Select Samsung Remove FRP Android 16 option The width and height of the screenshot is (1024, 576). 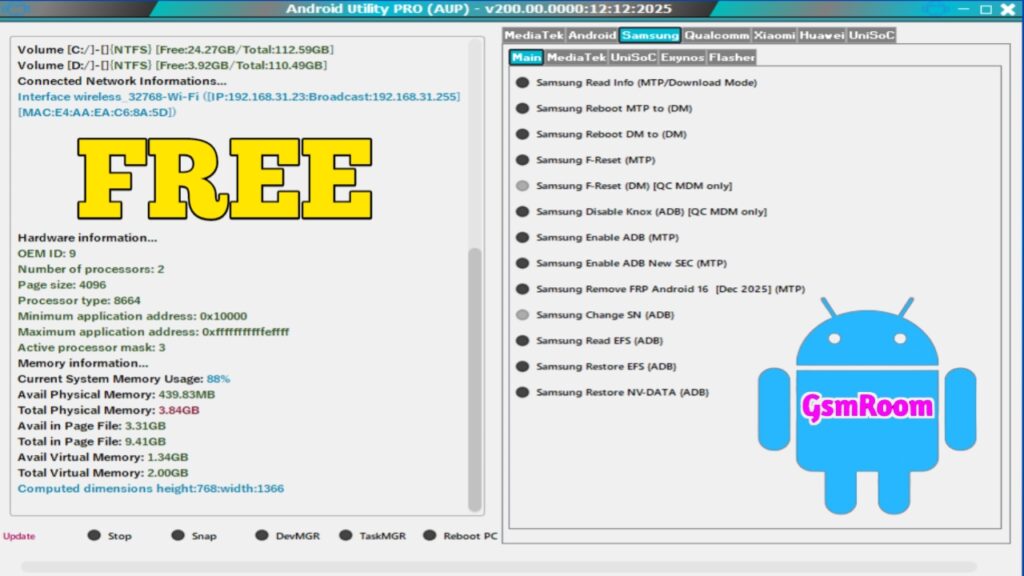[523, 289]
